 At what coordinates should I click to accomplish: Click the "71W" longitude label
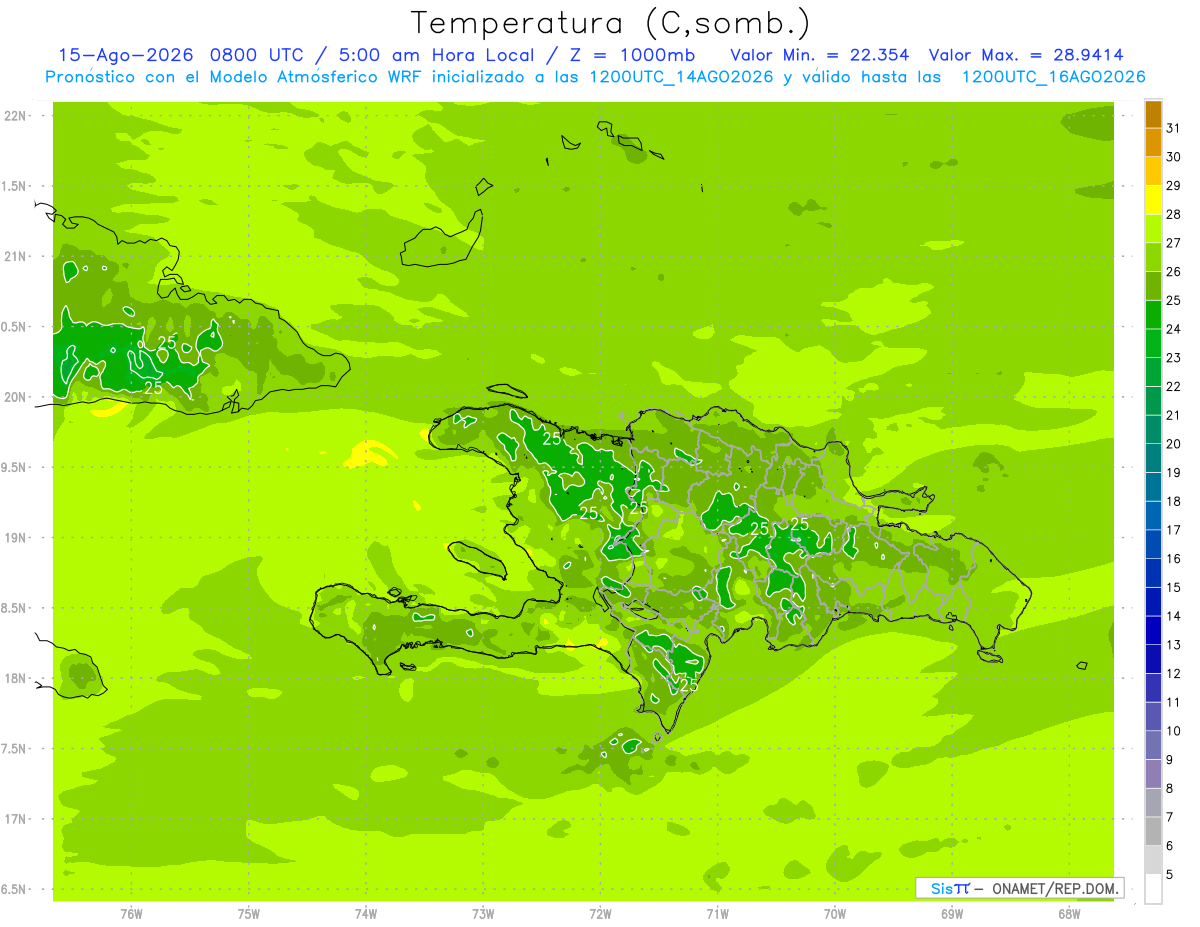718,914
